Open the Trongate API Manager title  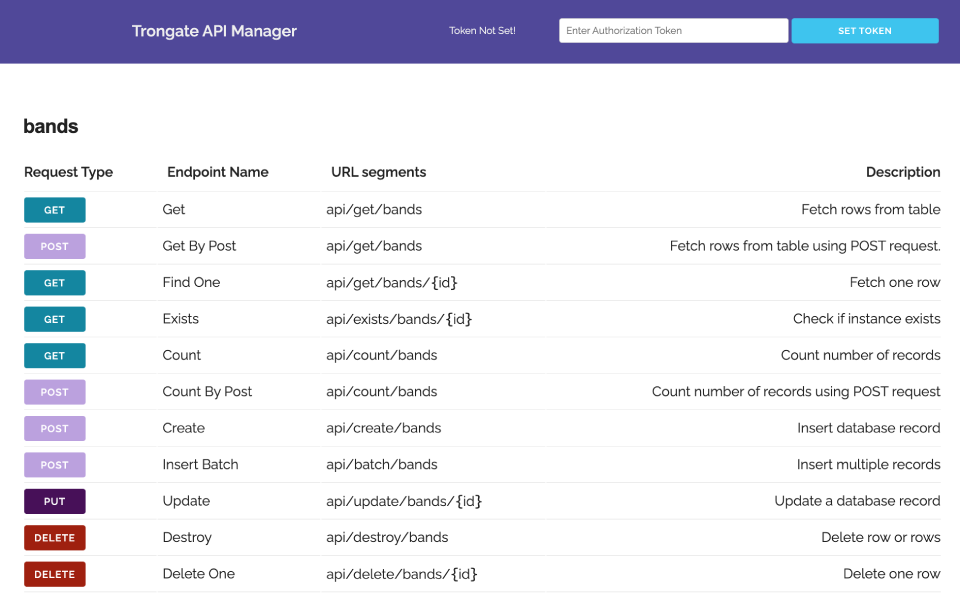(214, 31)
